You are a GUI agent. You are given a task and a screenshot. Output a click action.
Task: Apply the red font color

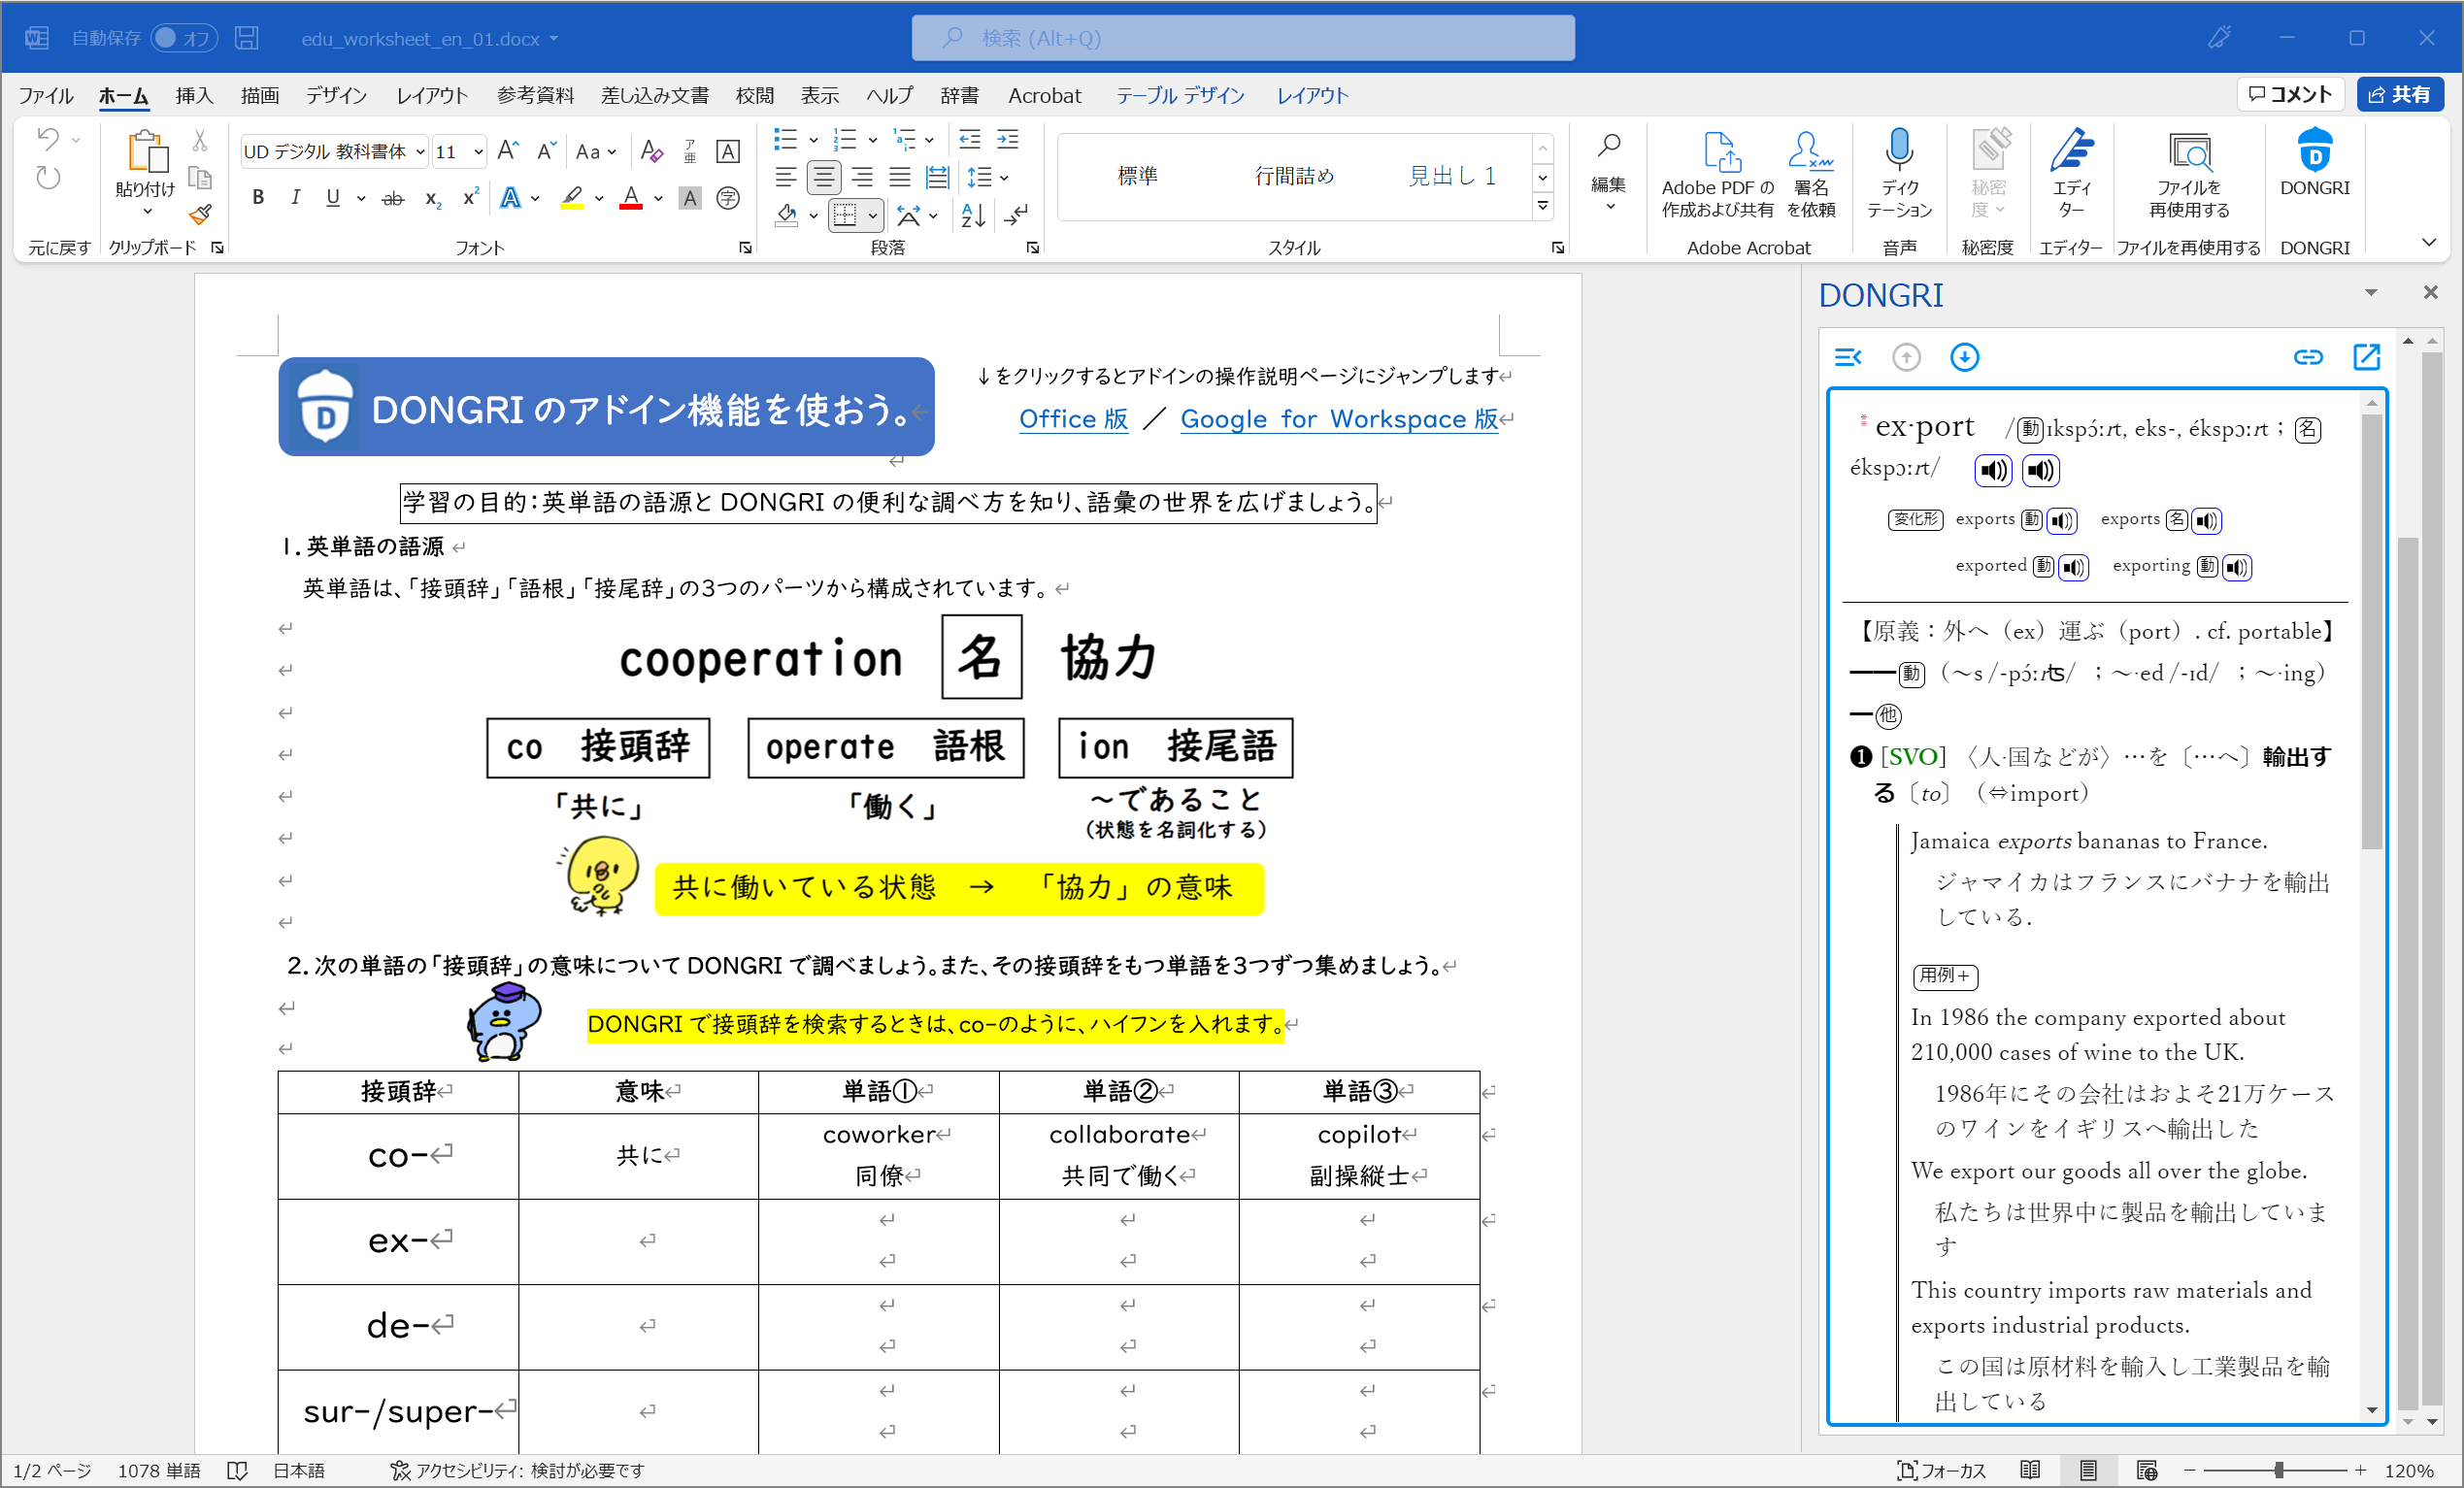pos(630,199)
